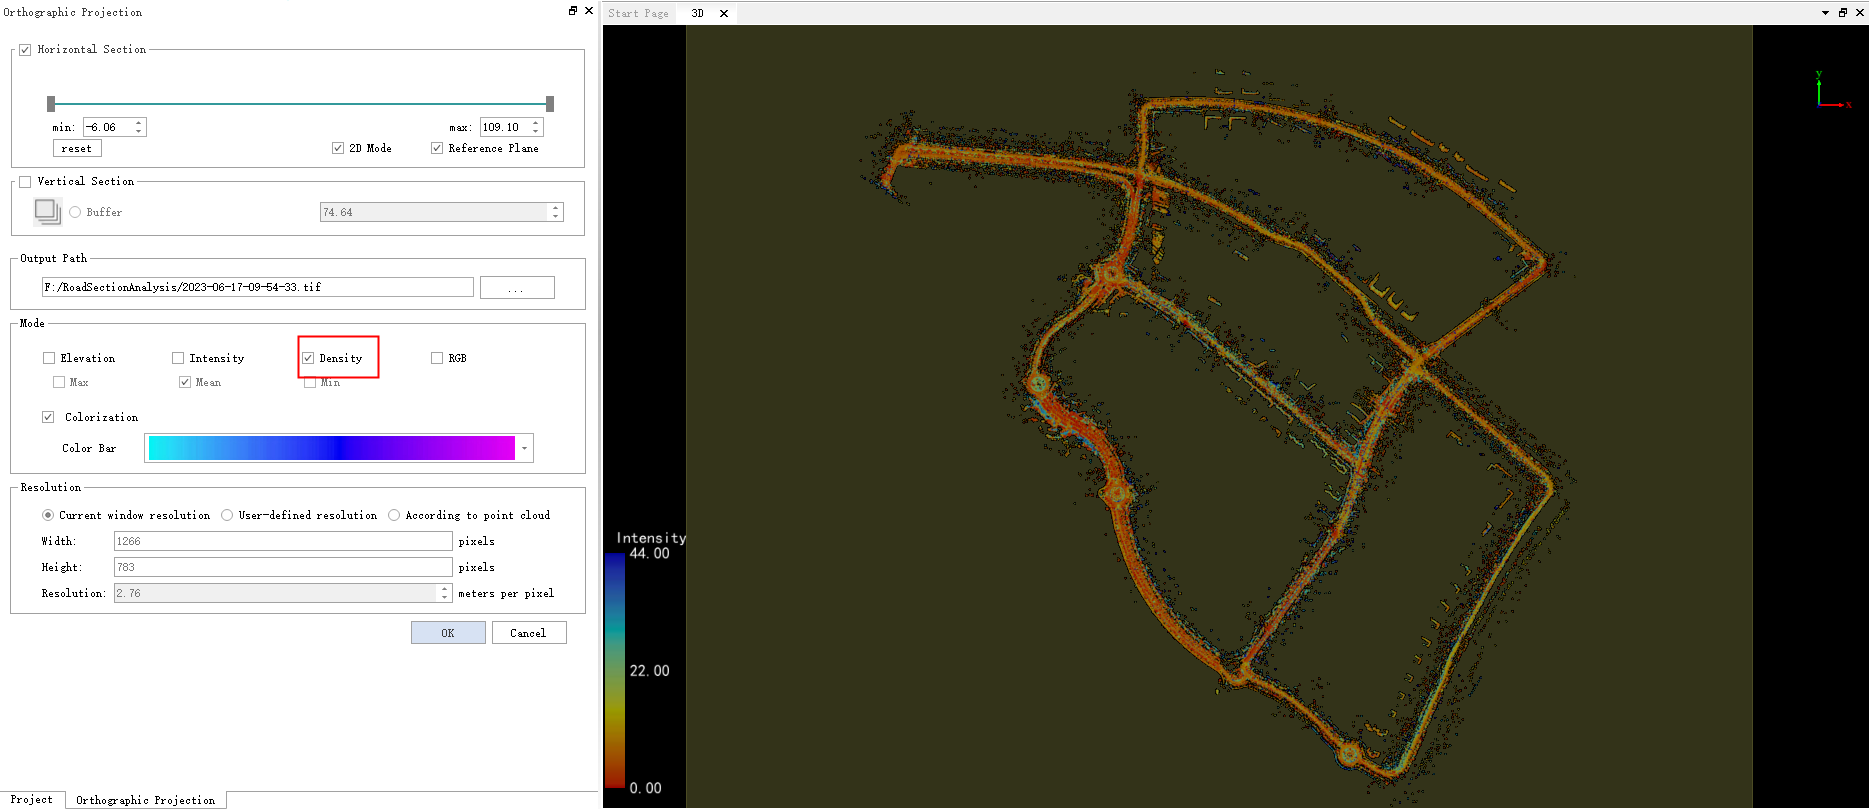Enable the Vertical Section checkbox
This screenshot has width=1869, height=809.
click(25, 181)
